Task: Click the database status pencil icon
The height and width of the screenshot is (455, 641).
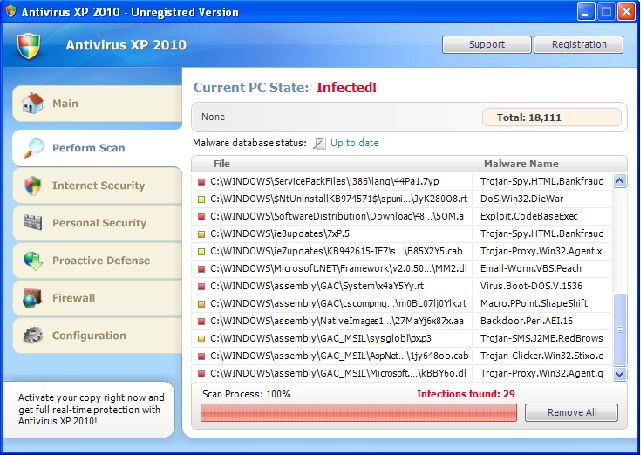Action: (x=319, y=143)
